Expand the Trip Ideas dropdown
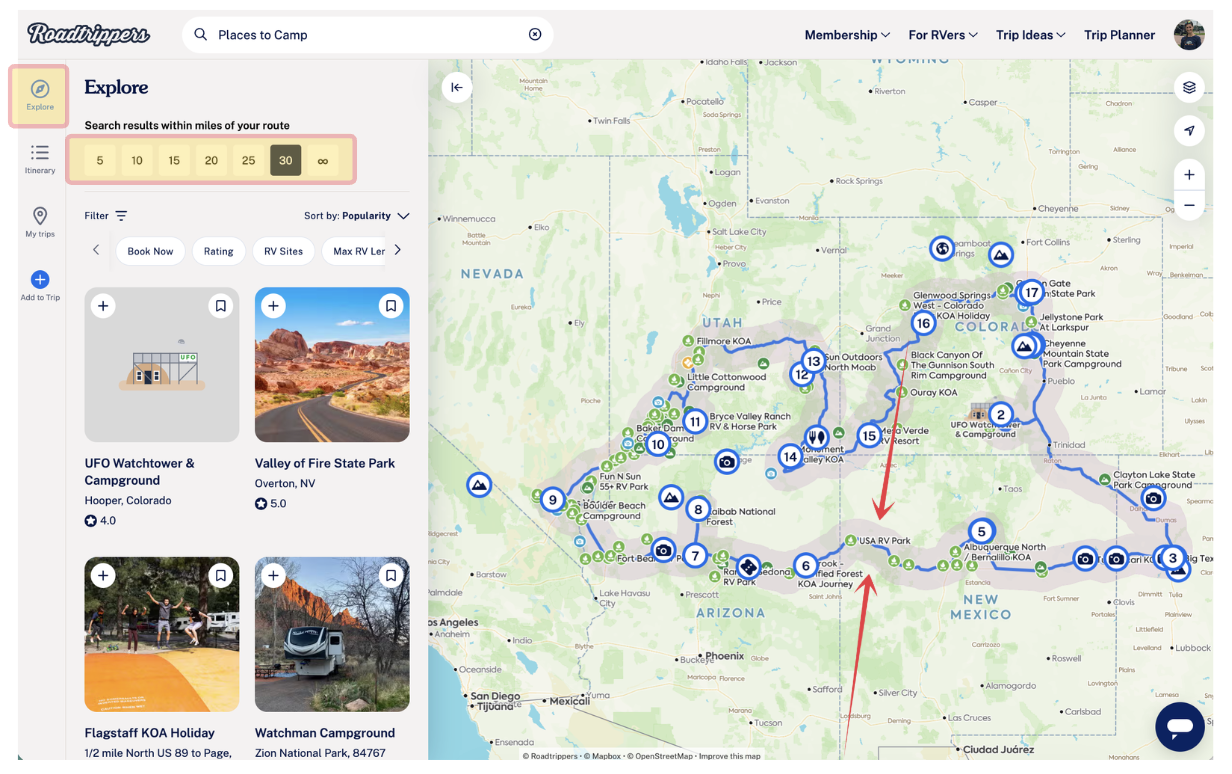This screenshot has width=1232, height=774. (1030, 34)
